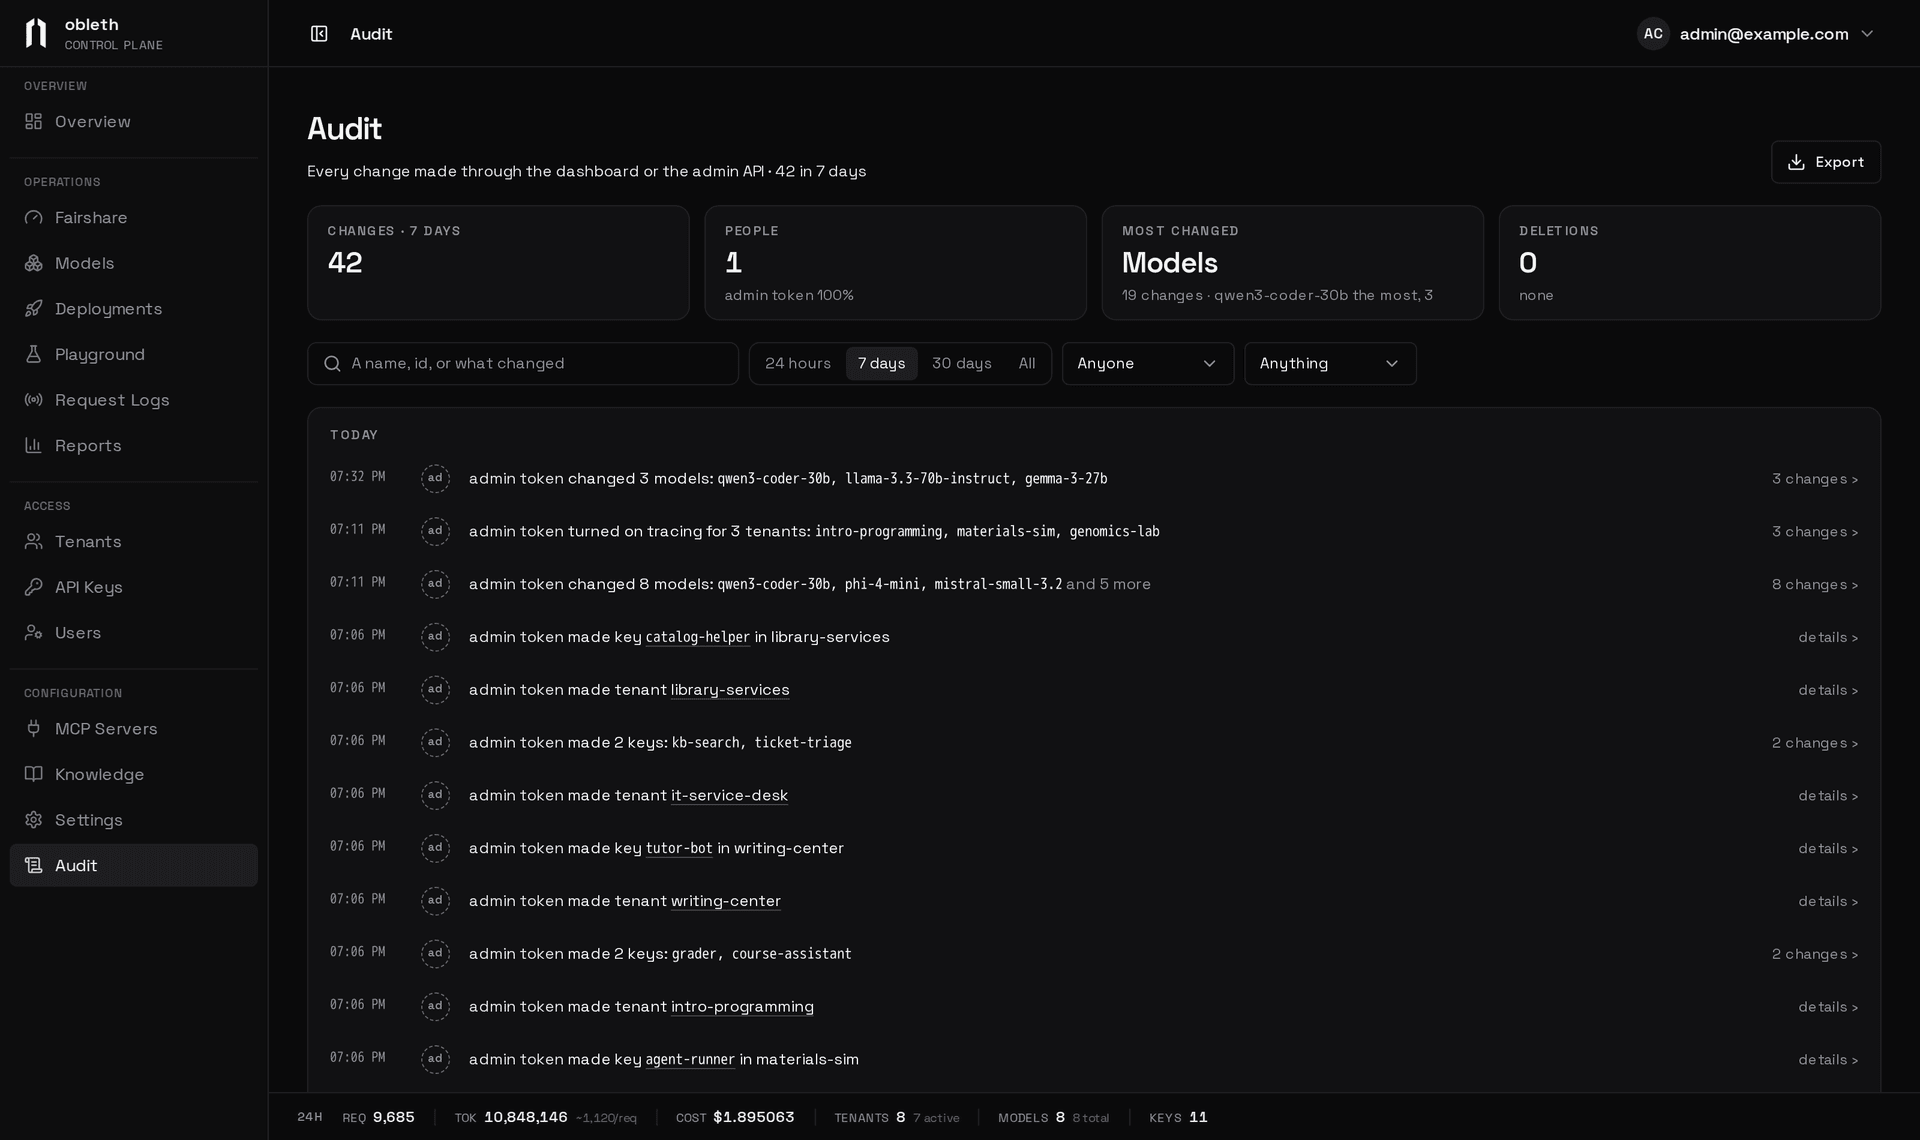Image resolution: width=1920 pixels, height=1140 pixels.
Task: Click the Models cubes icon
Action: [x=34, y=263]
